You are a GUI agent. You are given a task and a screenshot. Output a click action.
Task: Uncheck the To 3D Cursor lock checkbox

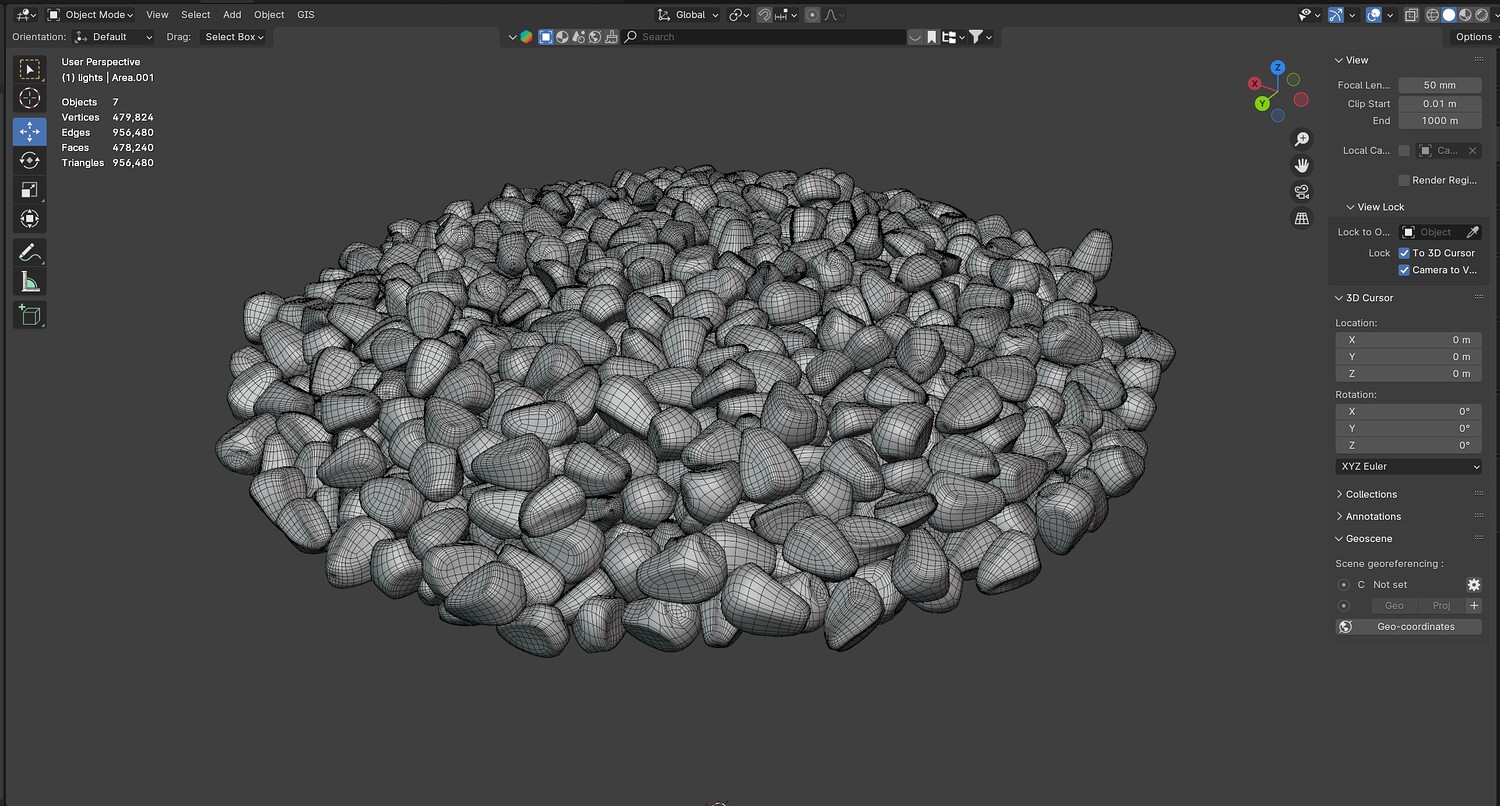tap(1404, 253)
